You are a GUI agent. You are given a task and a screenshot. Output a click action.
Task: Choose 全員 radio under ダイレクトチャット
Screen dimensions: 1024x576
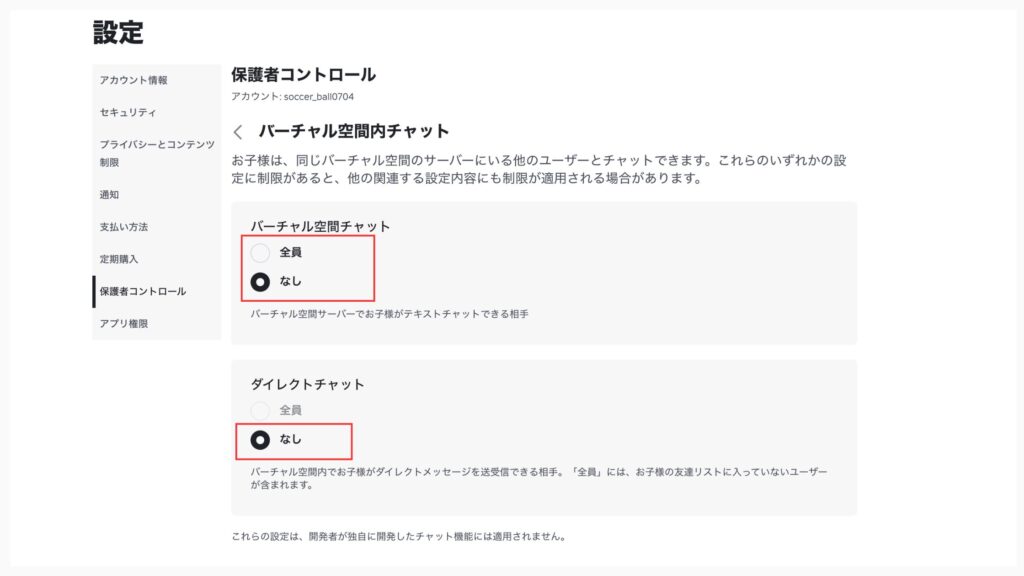(260, 410)
